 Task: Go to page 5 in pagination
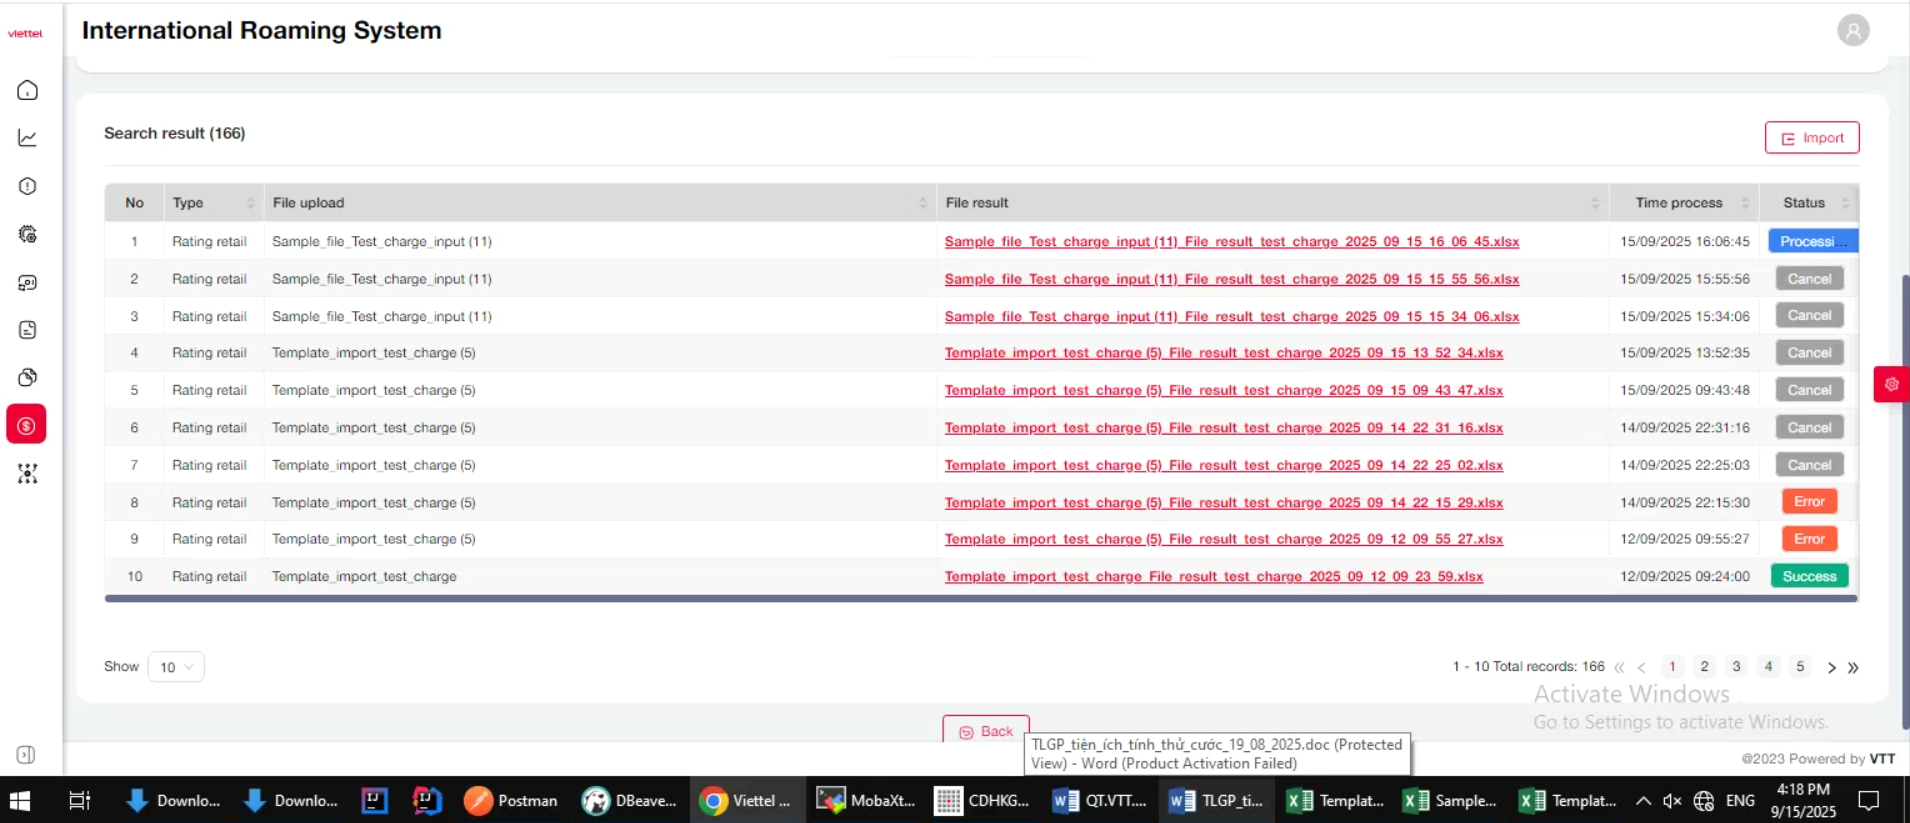click(x=1800, y=667)
